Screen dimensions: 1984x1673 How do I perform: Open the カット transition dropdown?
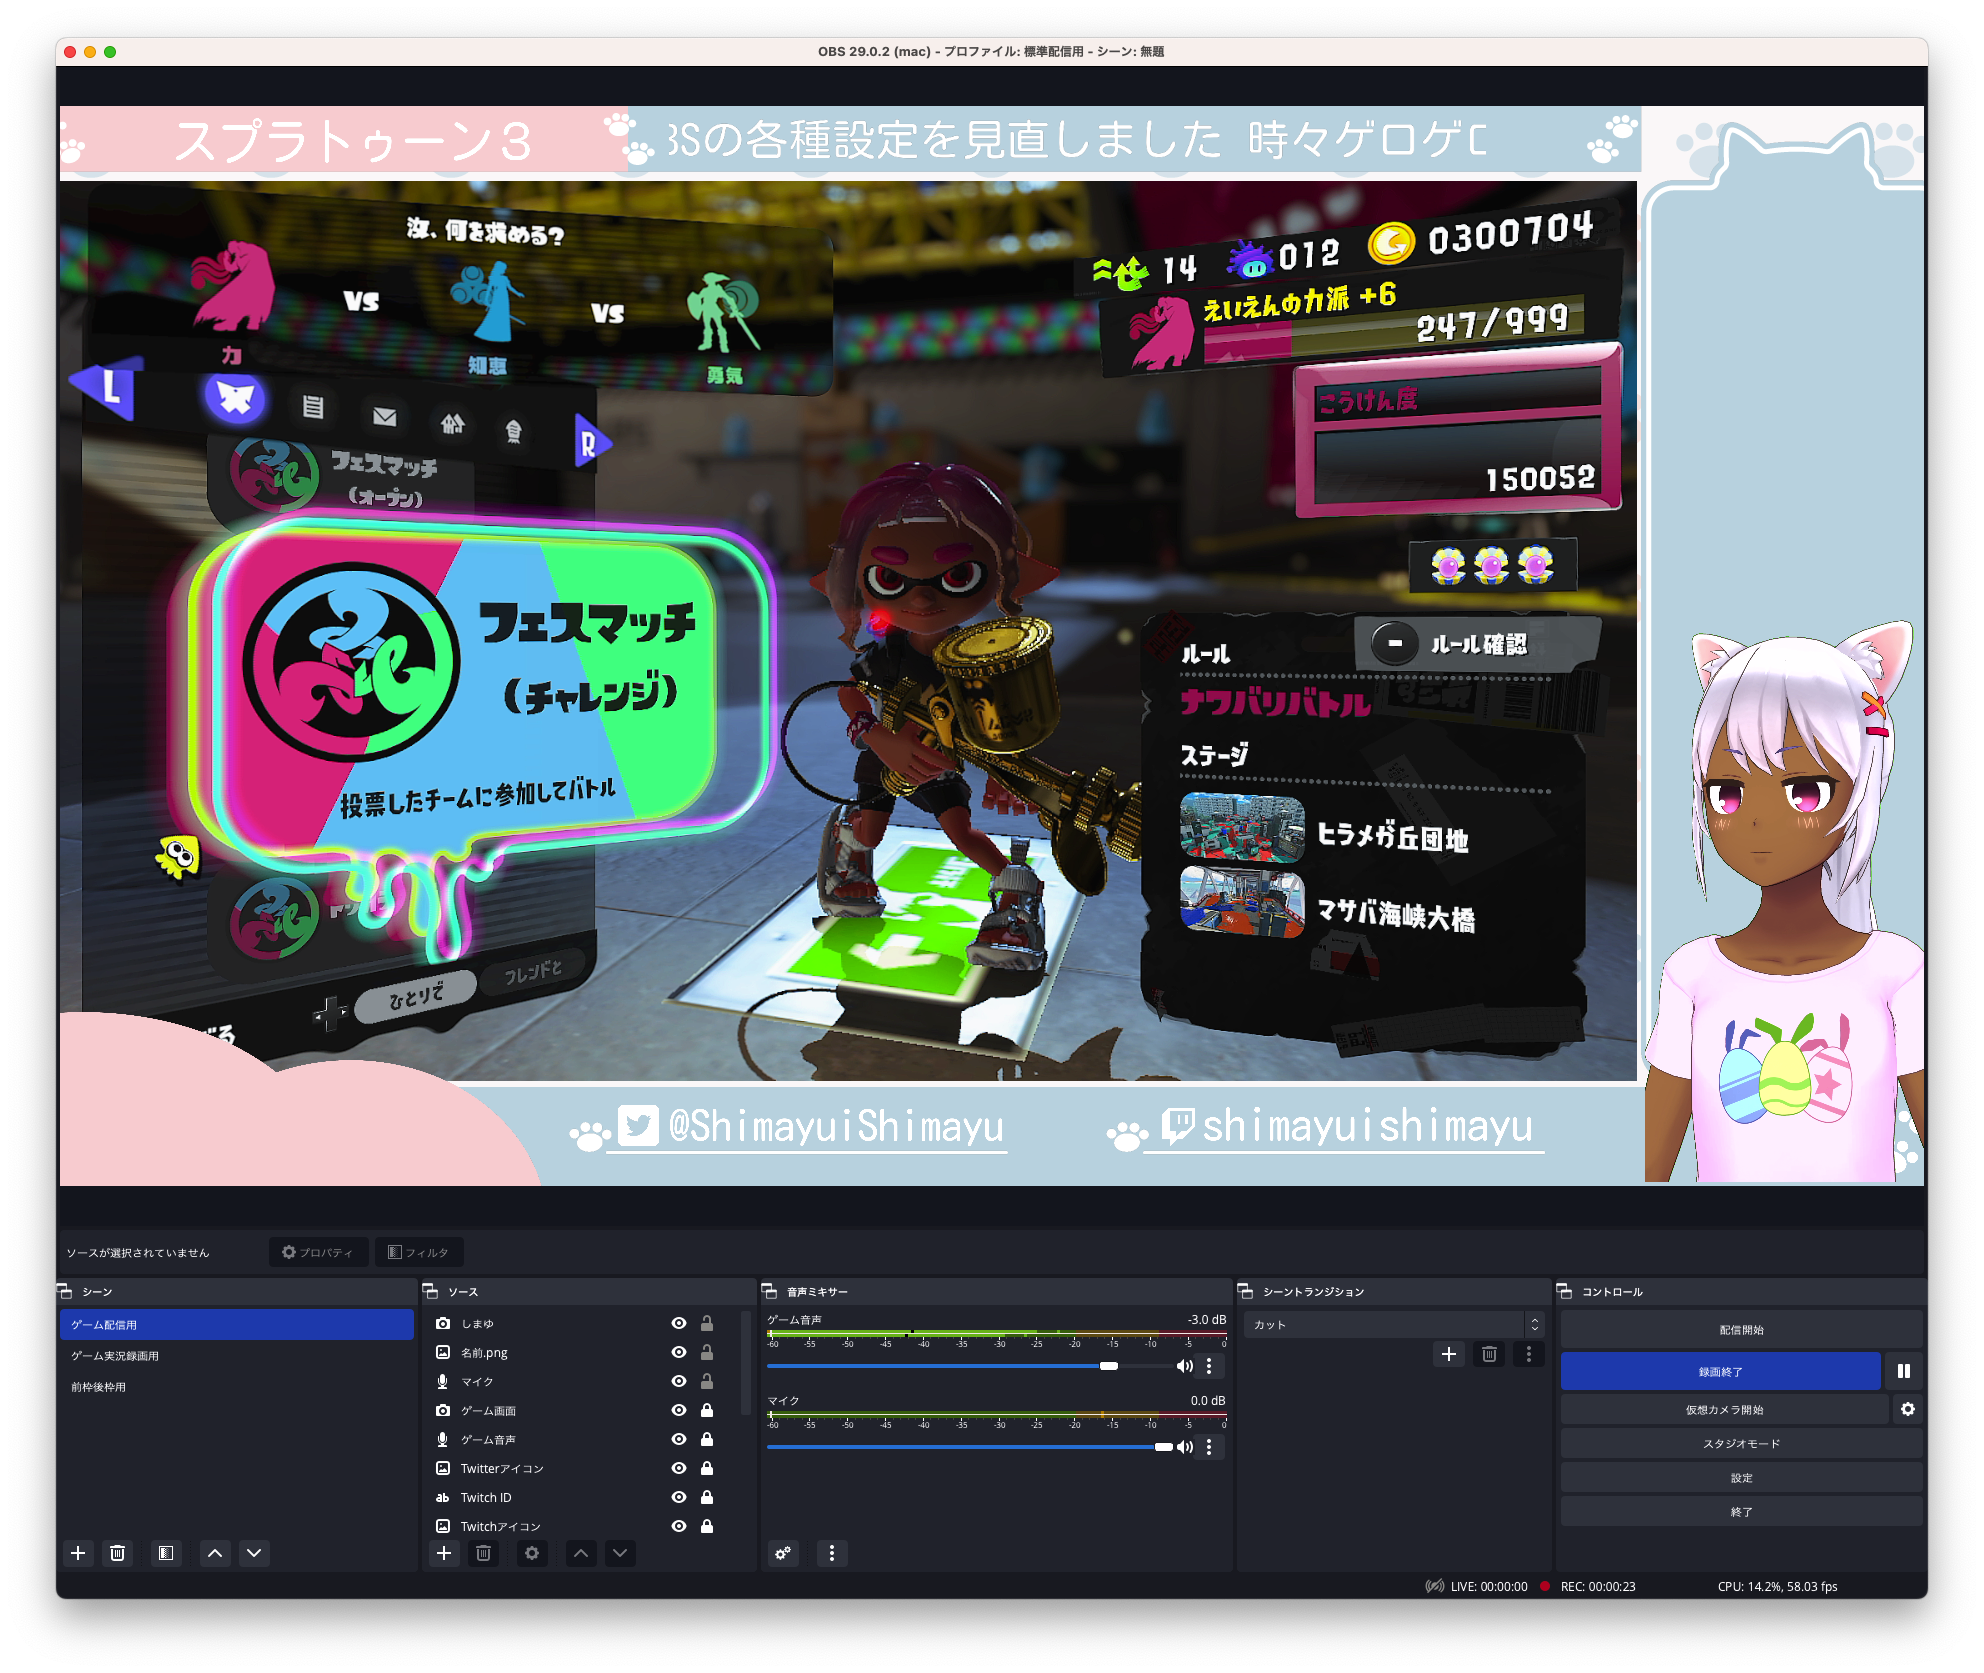[x=1394, y=1324]
